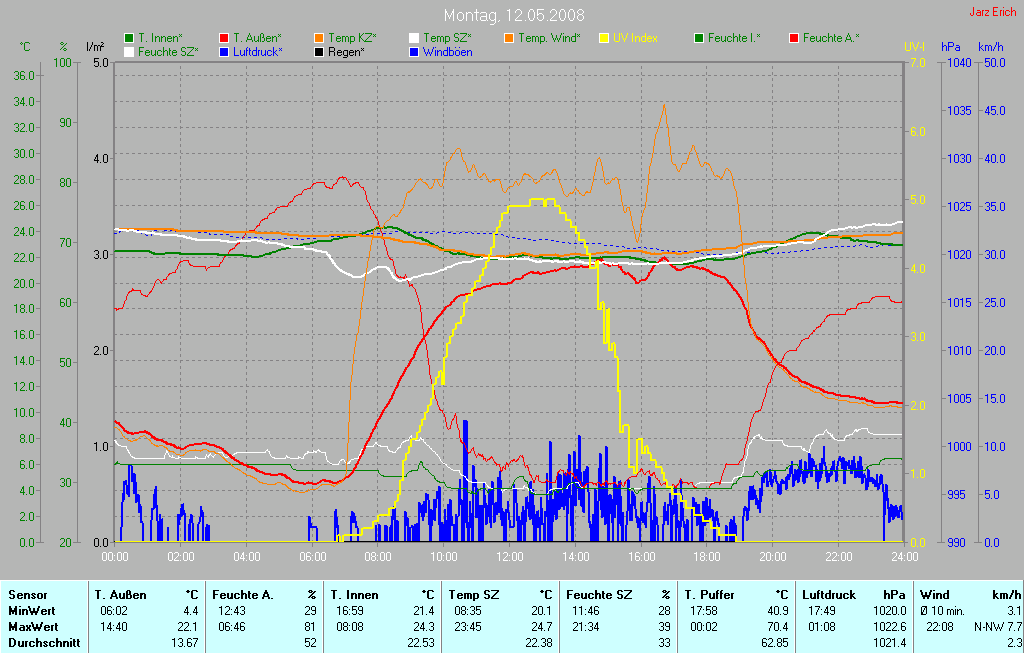The height and width of the screenshot is (653, 1024).
Task: Click the 12:00 time axis label
Action: (509, 557)
